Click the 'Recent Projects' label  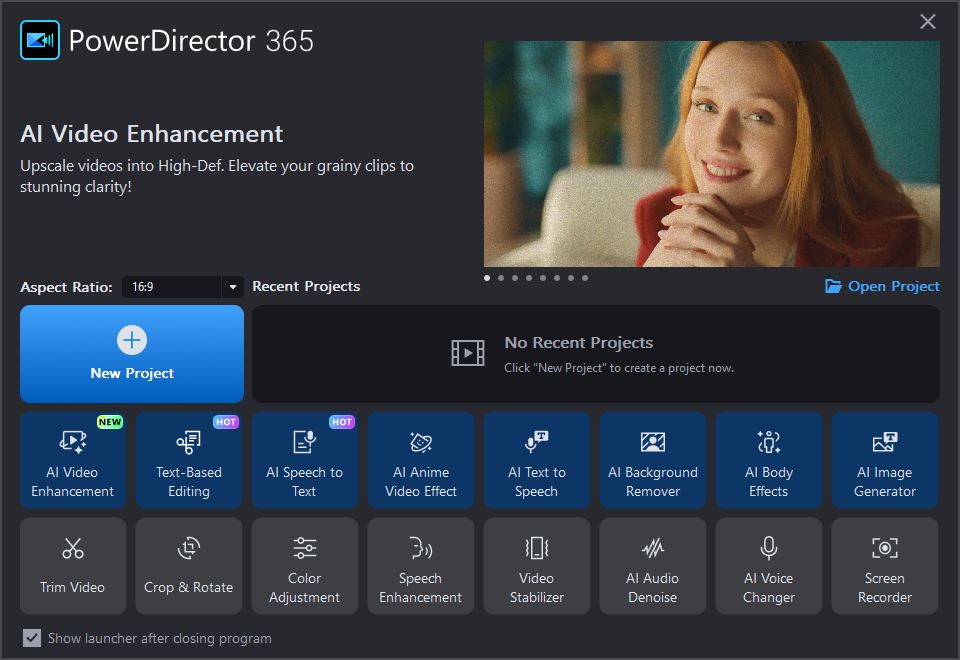tap(306, 286)
